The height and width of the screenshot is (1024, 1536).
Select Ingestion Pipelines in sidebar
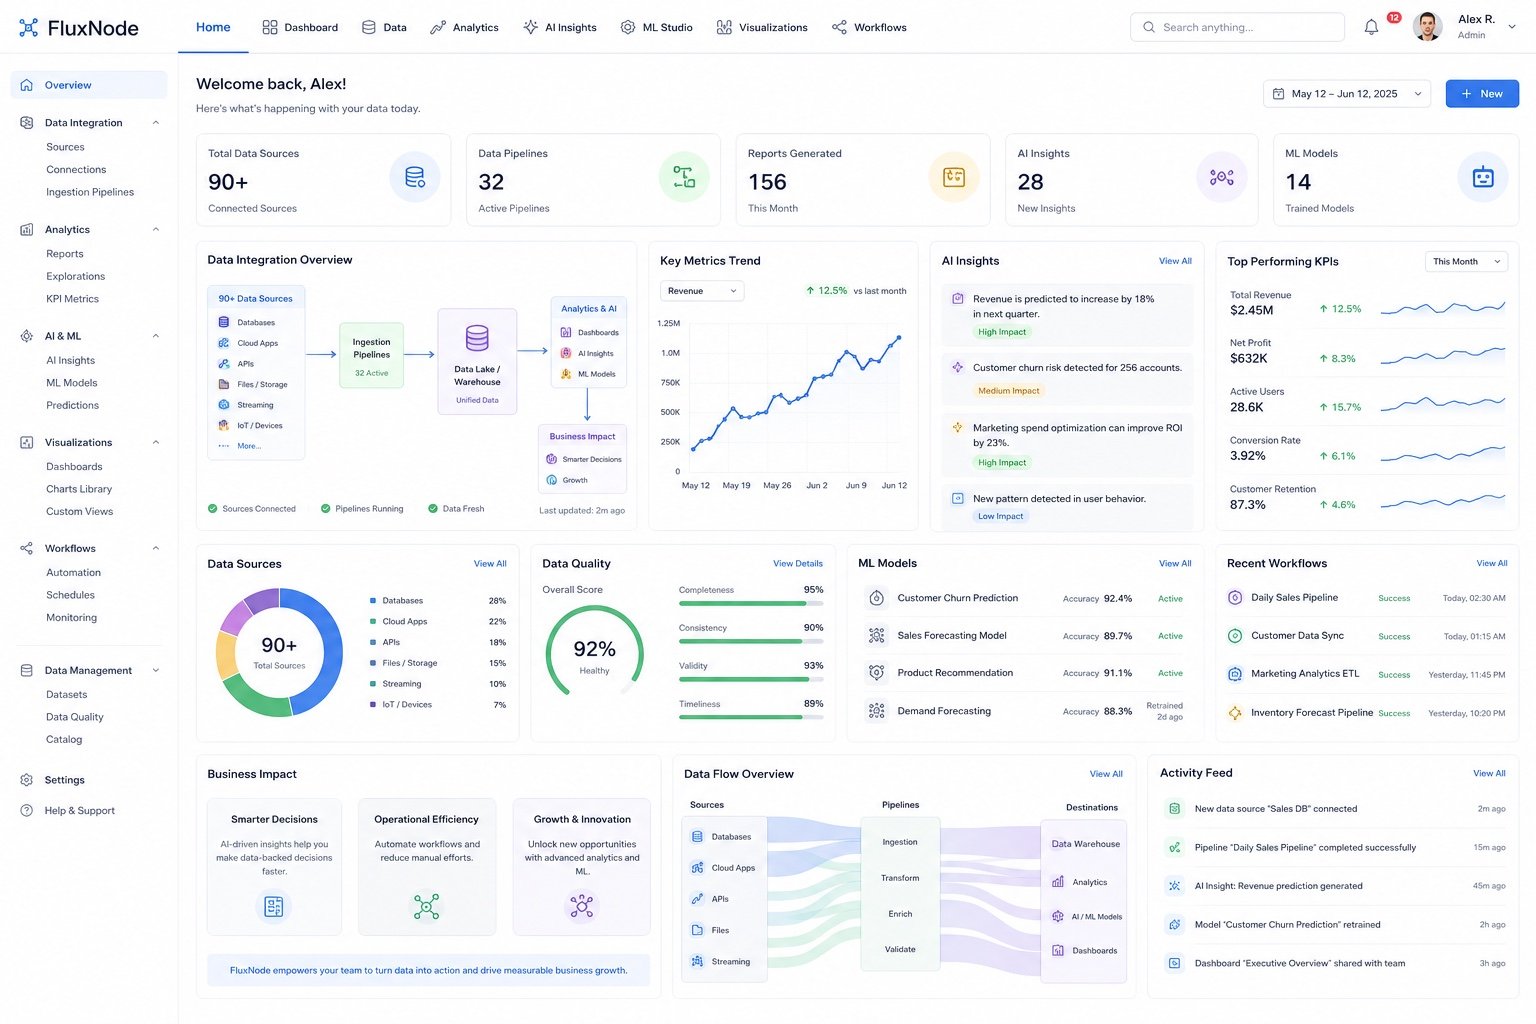click(x=90, y=192)
